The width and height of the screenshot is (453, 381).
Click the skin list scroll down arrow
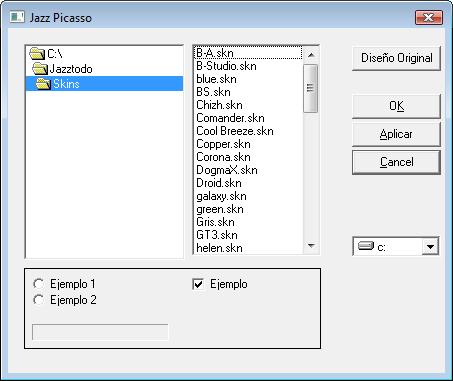pyautogui.click(x=311, y=246)
